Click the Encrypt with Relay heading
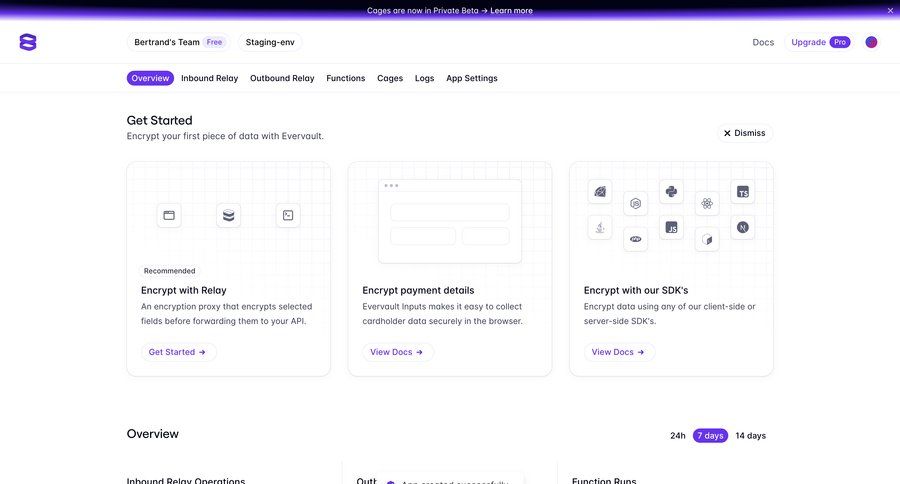 [184, 290]
